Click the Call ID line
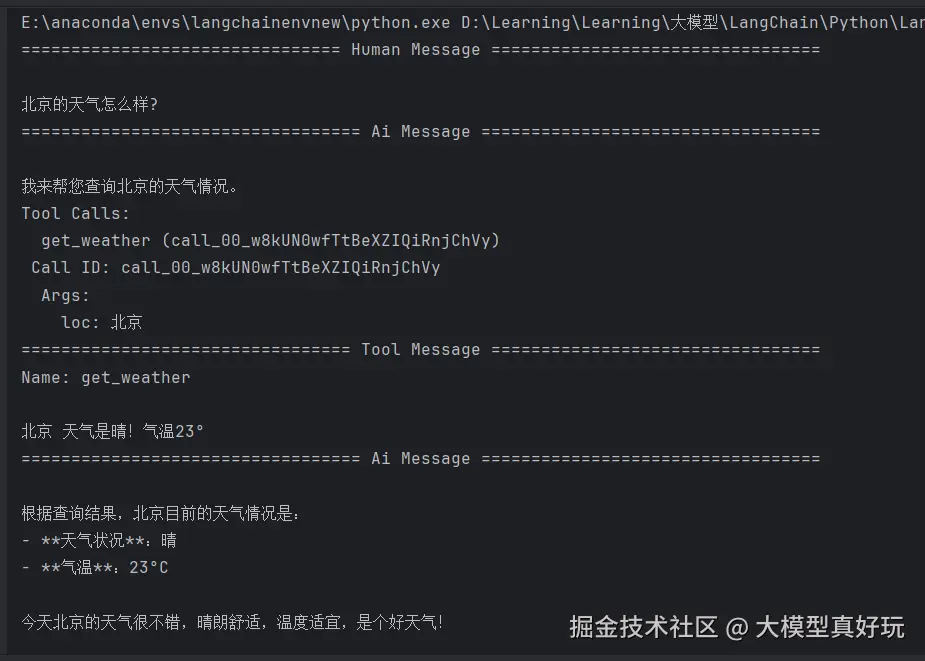 pos(236,267)
